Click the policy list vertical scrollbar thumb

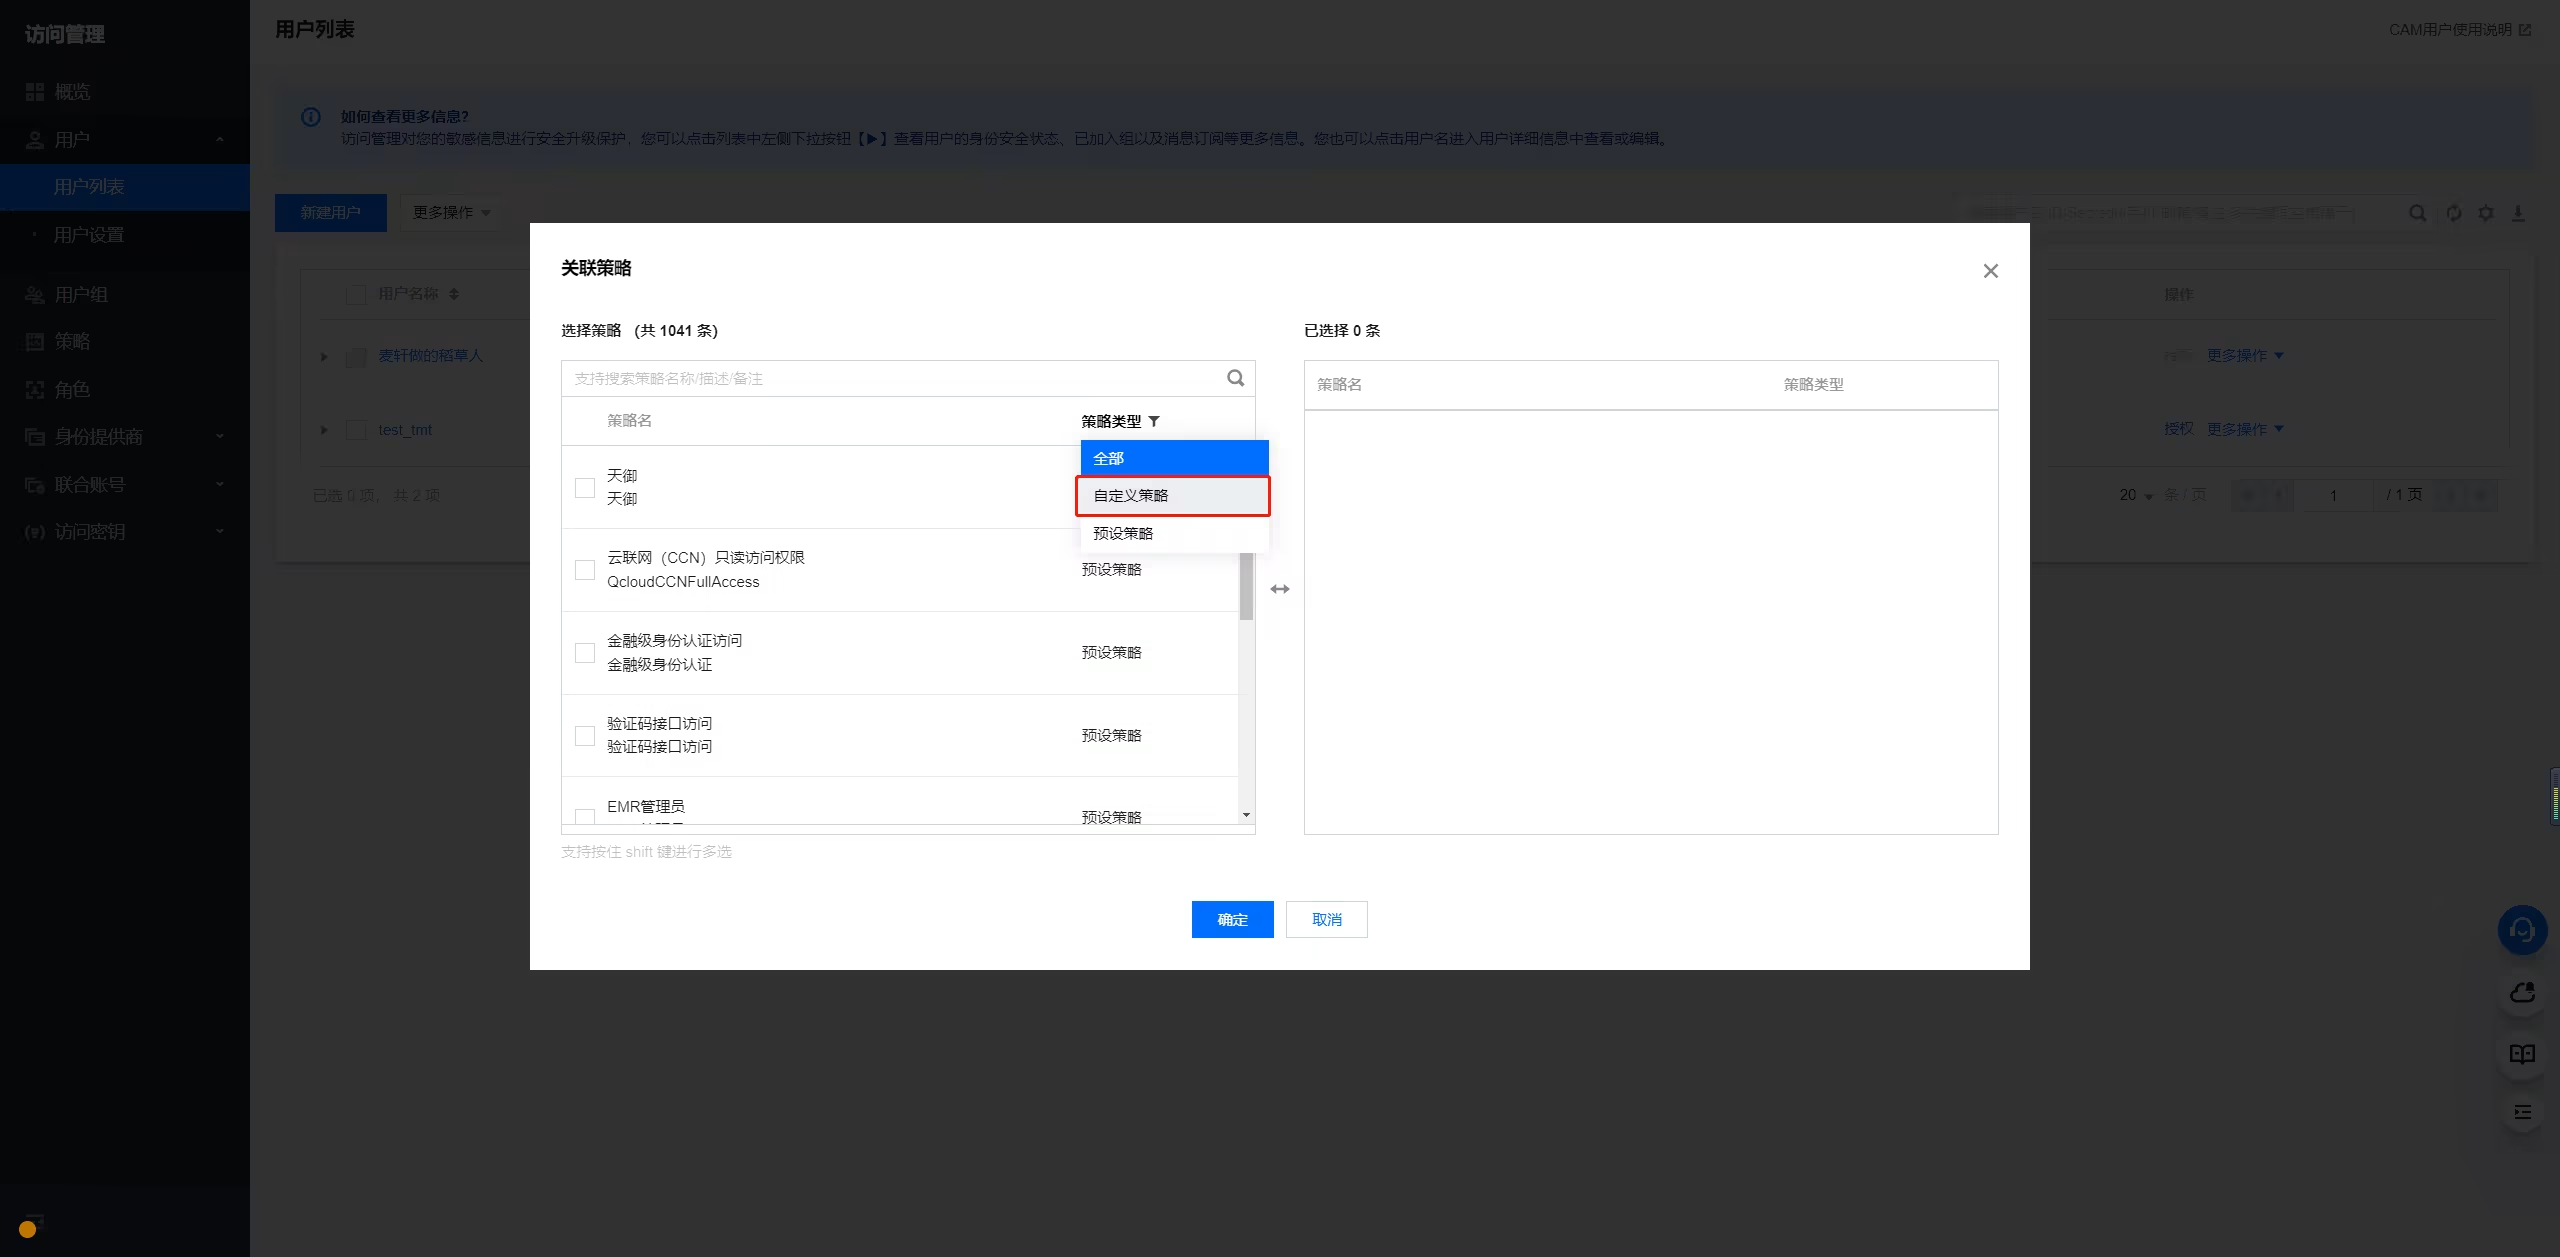[x=1246, y=586]
